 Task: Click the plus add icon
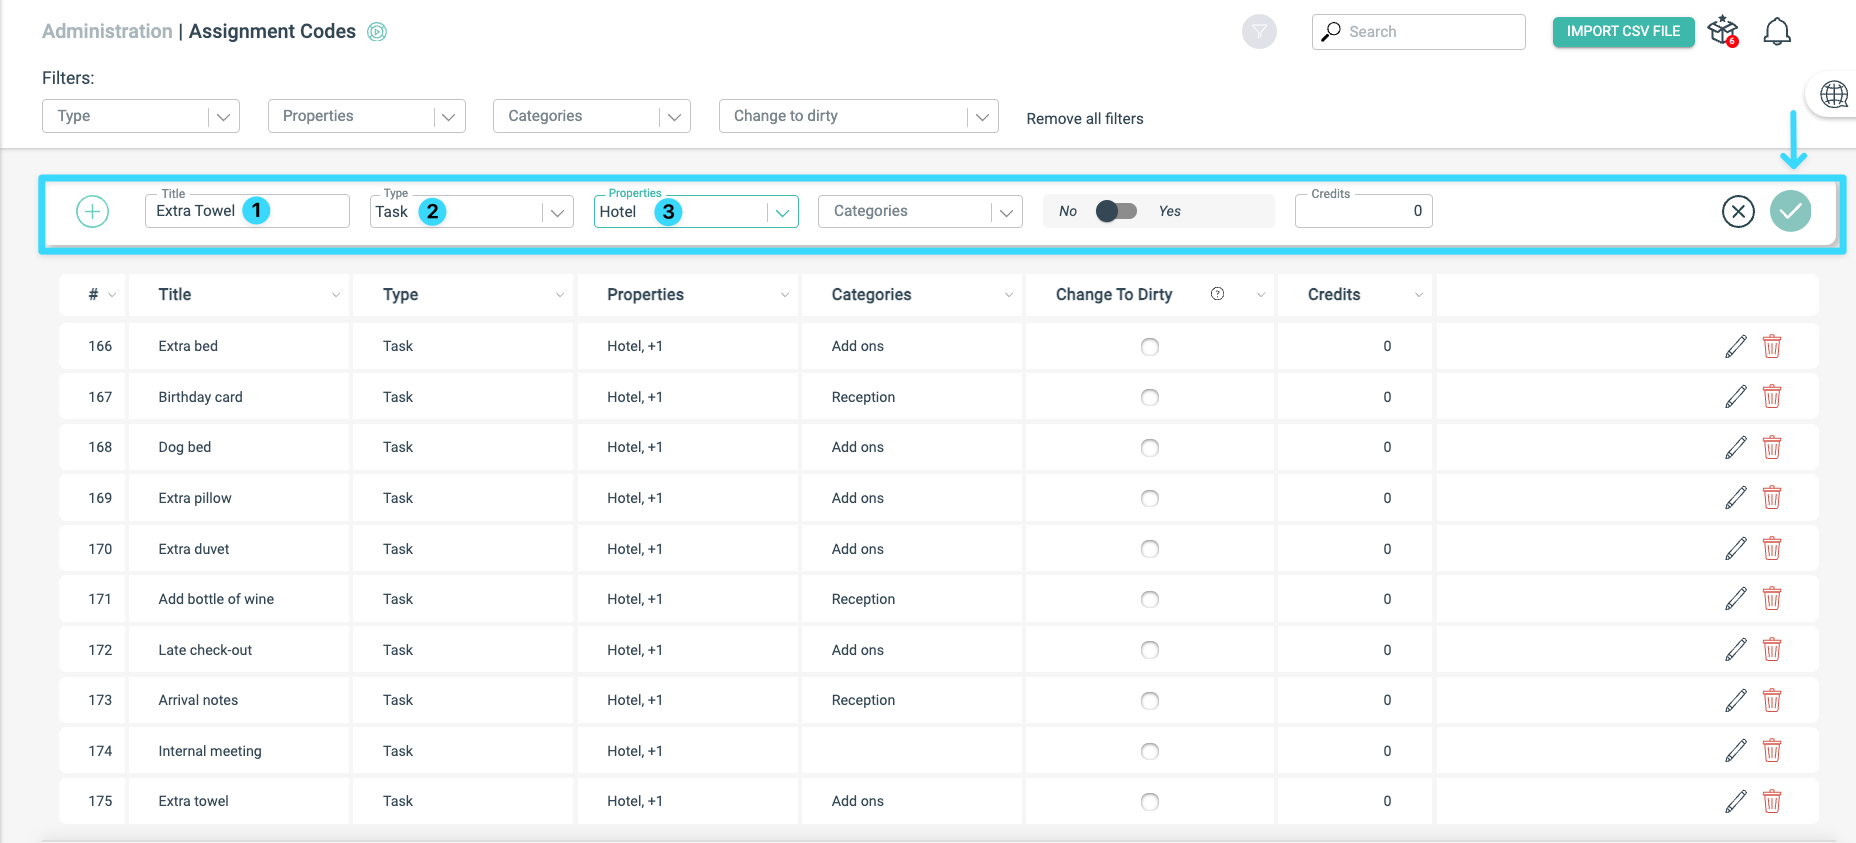[92, 211]
